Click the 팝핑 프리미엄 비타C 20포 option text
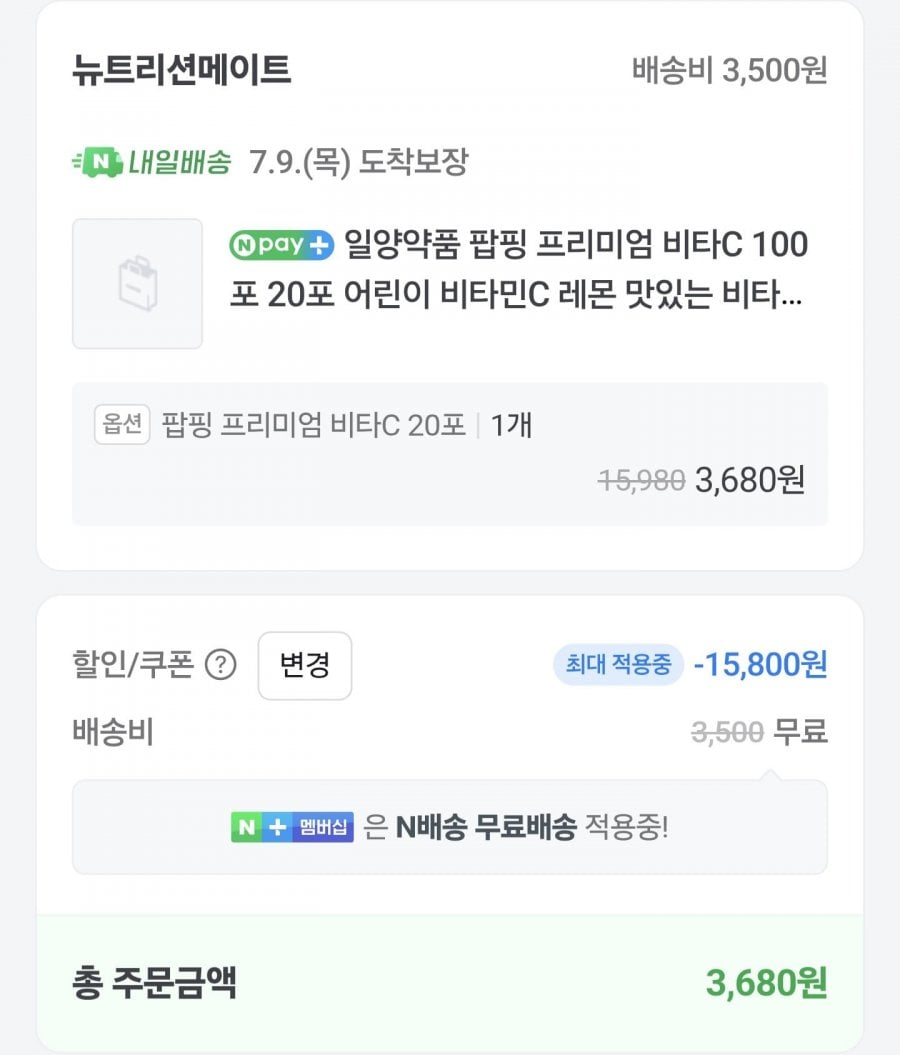Image resolution: width=900 pixels, height=1055 pixels. [x=313, y=425]
